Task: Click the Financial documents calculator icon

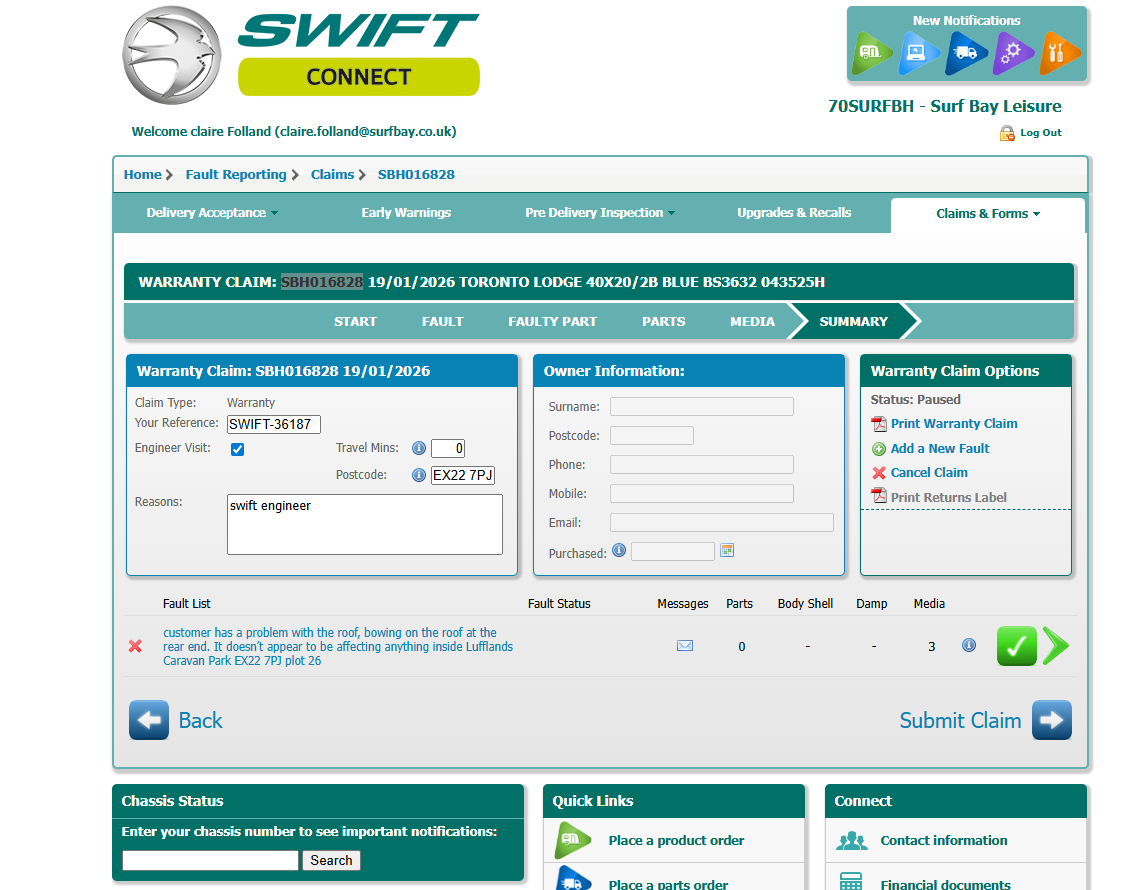Action: tap(851, 881)
